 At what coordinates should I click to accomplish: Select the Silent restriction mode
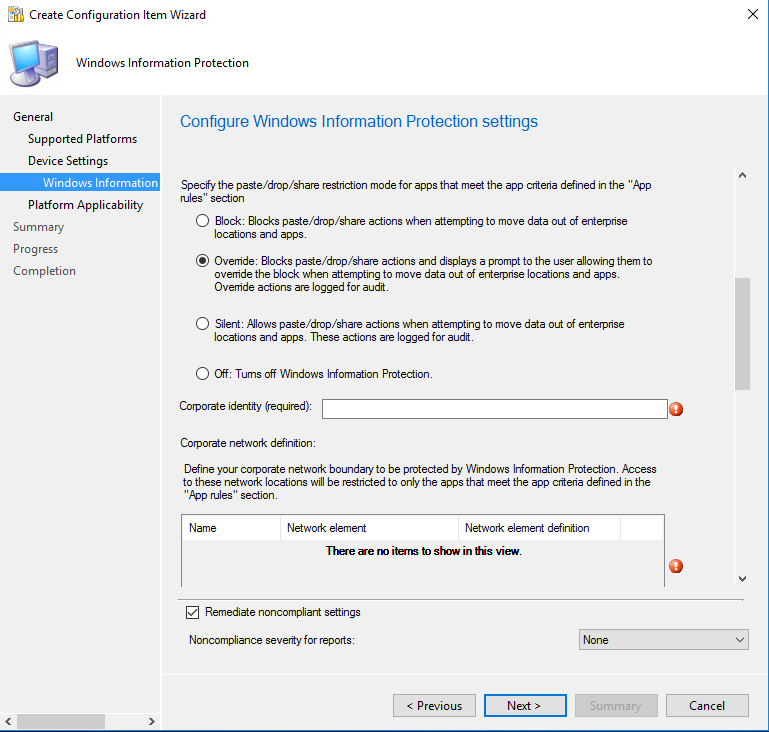point(202,324)
